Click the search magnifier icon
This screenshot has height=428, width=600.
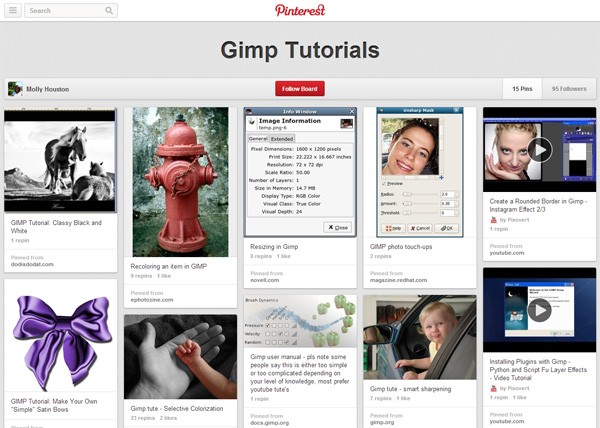coord(109,11)
